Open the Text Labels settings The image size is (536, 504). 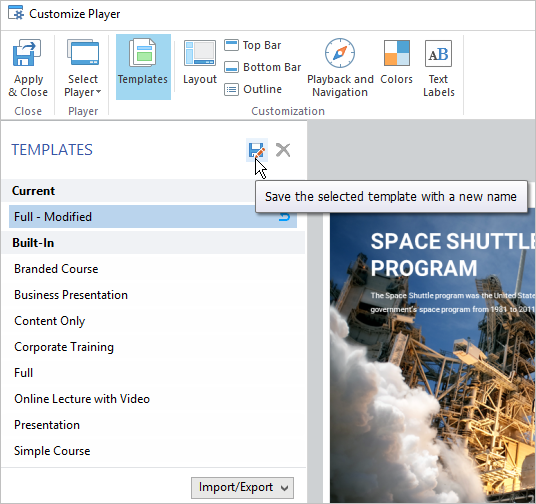coord(439,68)
